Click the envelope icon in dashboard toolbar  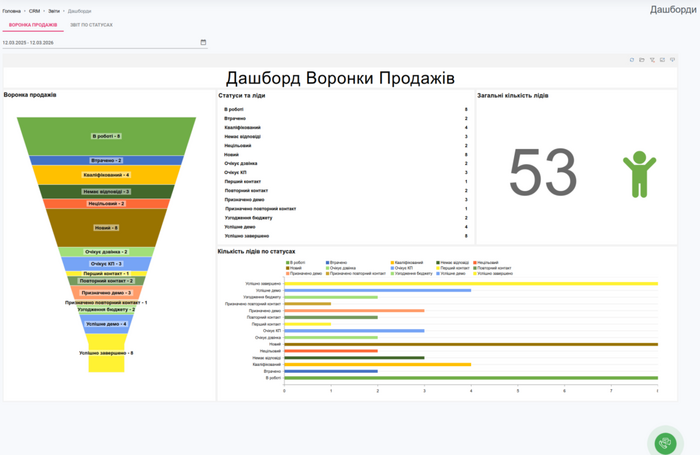(662, 60)
